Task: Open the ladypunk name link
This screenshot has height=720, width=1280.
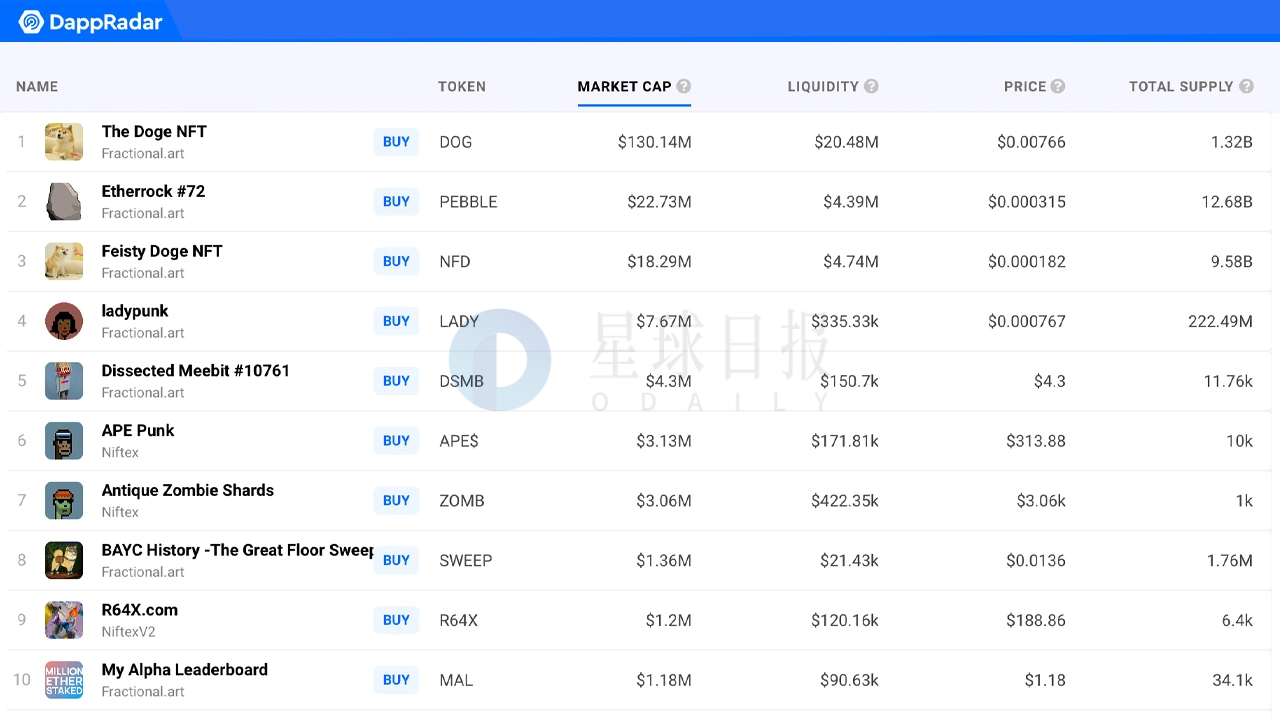Action: tap(135, 311)
